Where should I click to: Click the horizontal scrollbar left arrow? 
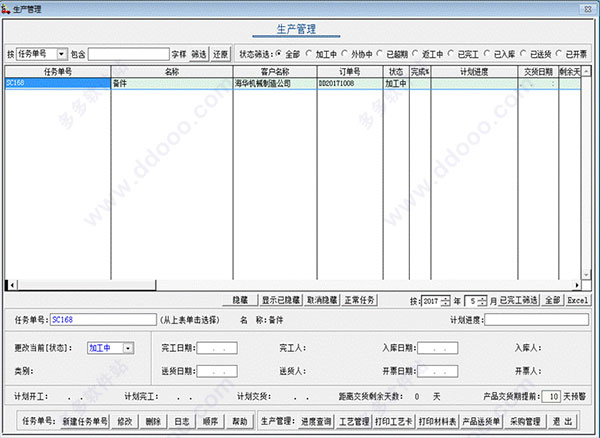coord(12,285)
